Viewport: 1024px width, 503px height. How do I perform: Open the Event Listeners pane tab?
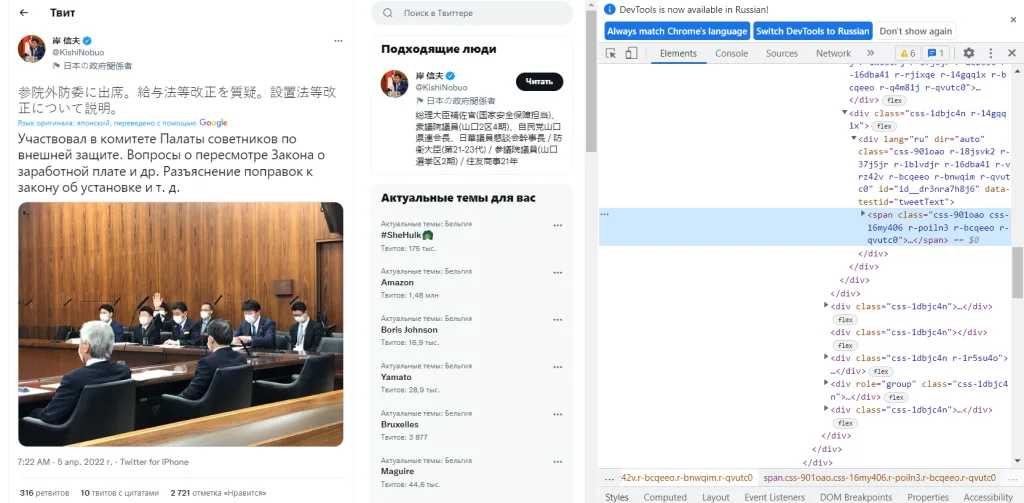(x=775, y=497)
